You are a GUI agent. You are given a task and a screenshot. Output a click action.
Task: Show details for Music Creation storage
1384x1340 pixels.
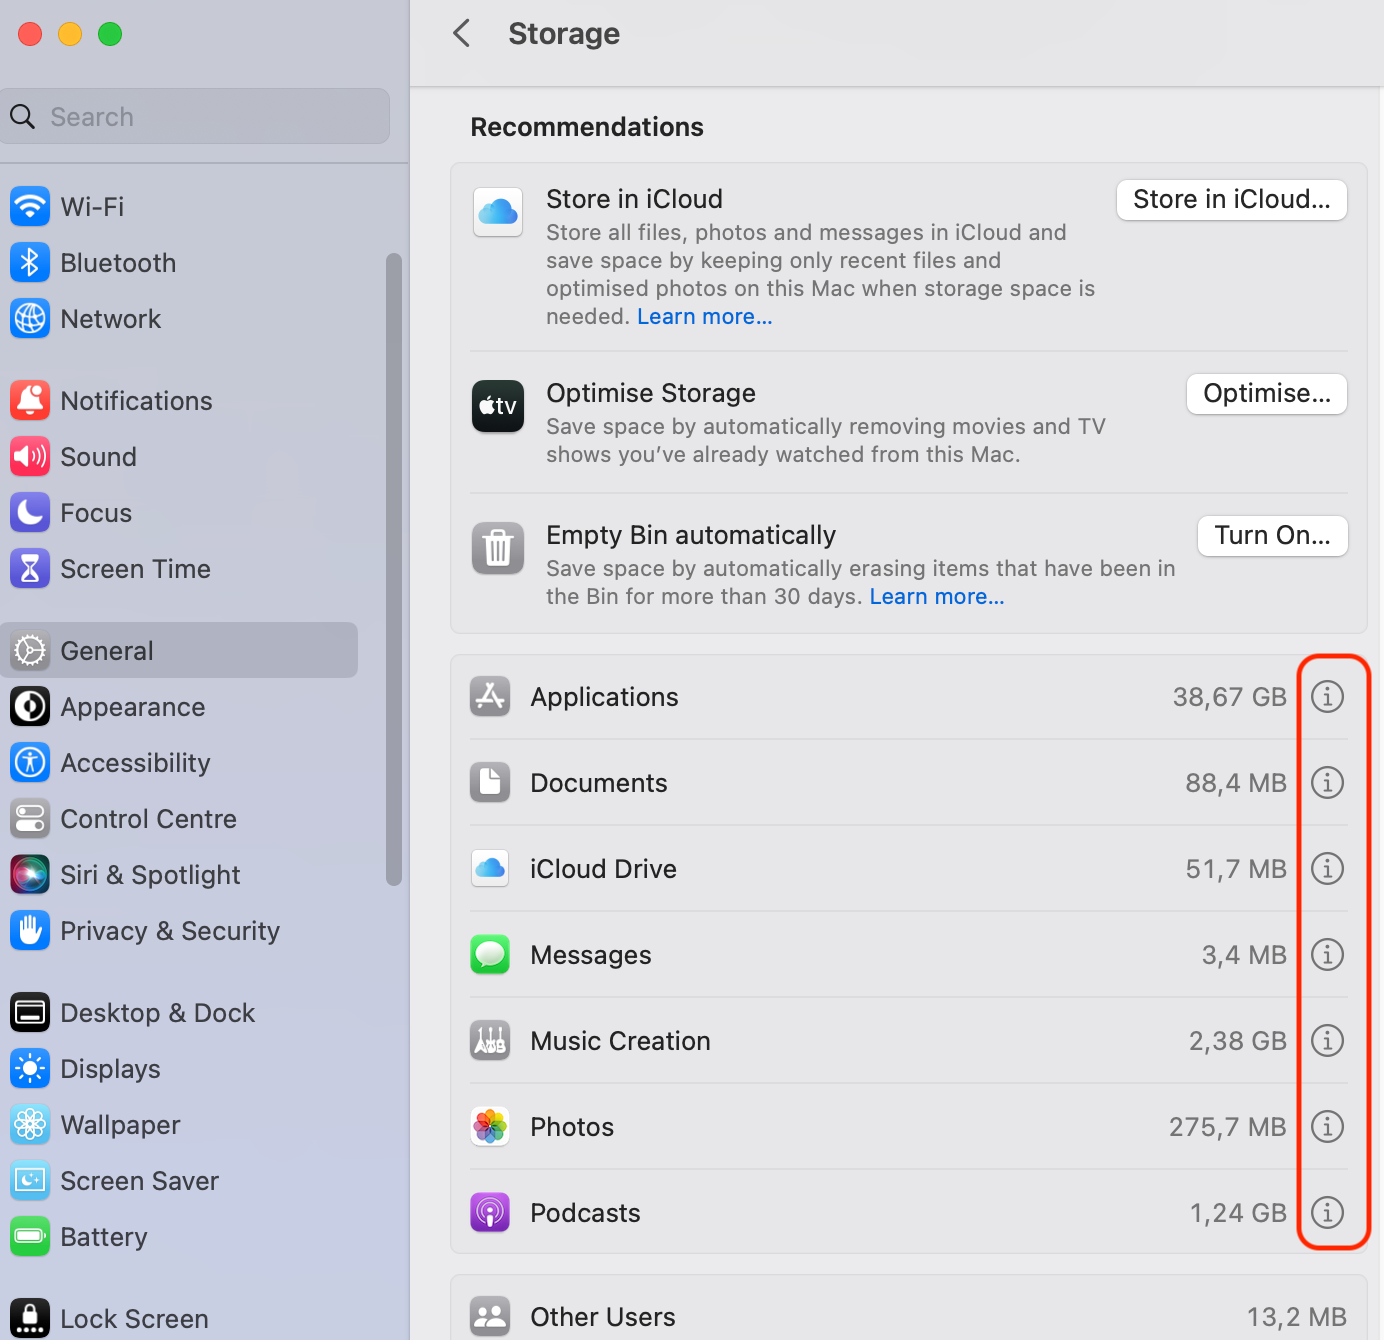click(1327, 1040)
